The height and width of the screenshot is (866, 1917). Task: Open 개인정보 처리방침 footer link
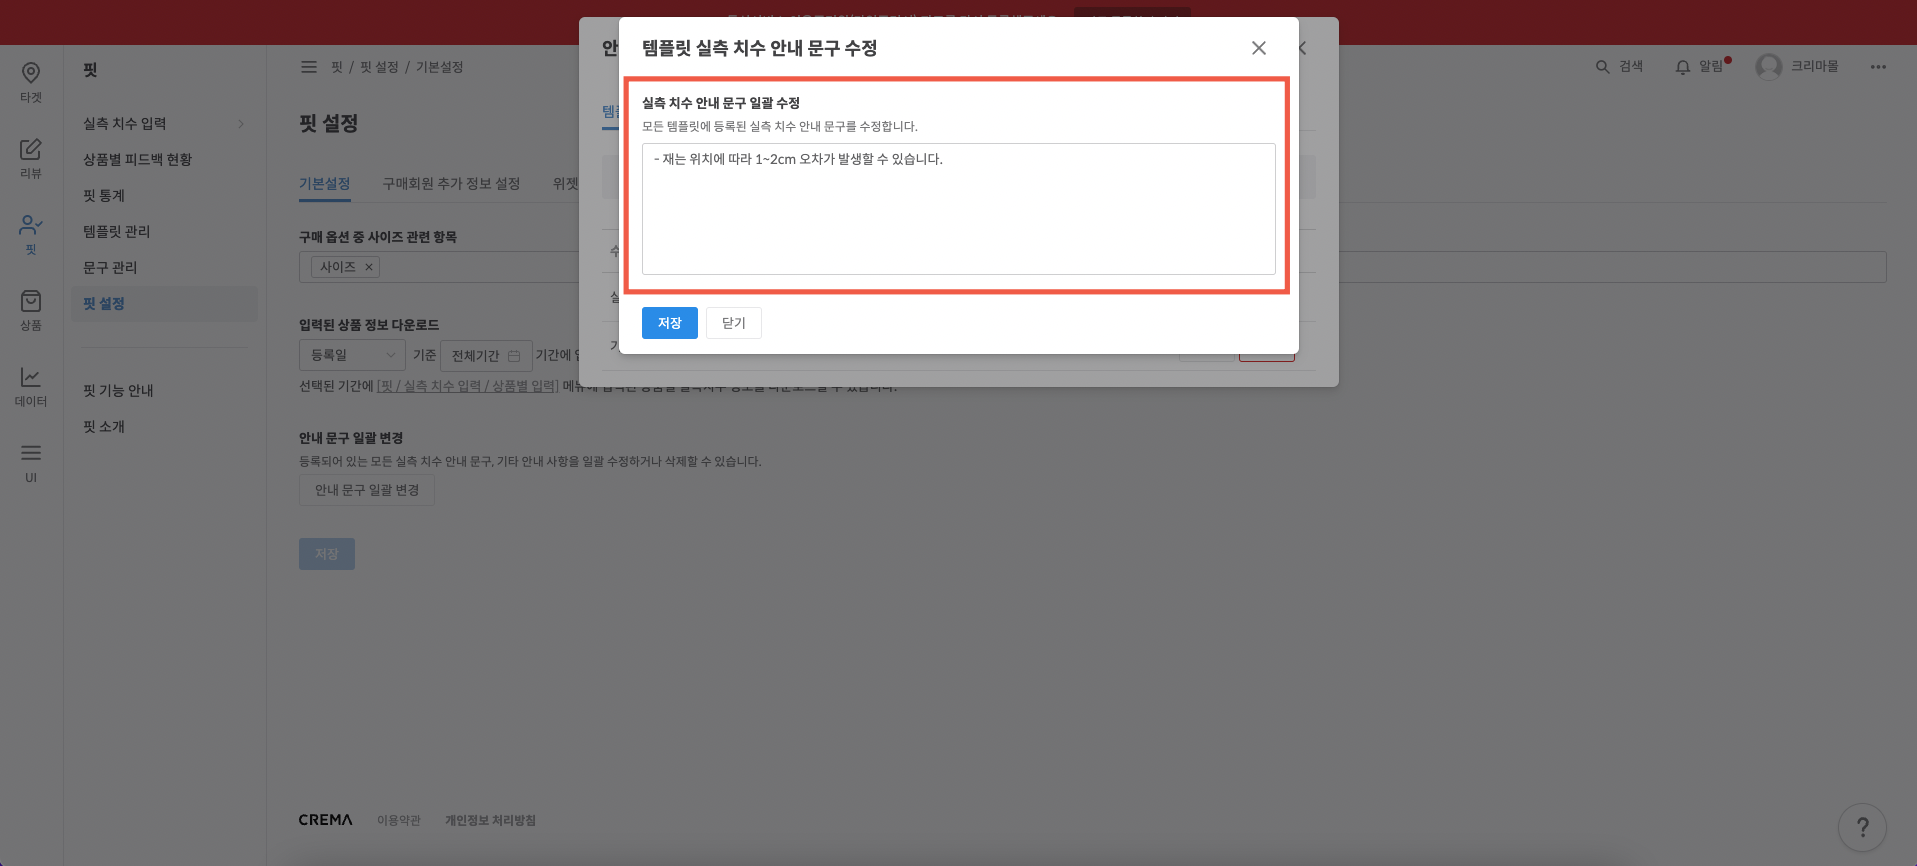(x=490, y=820)
